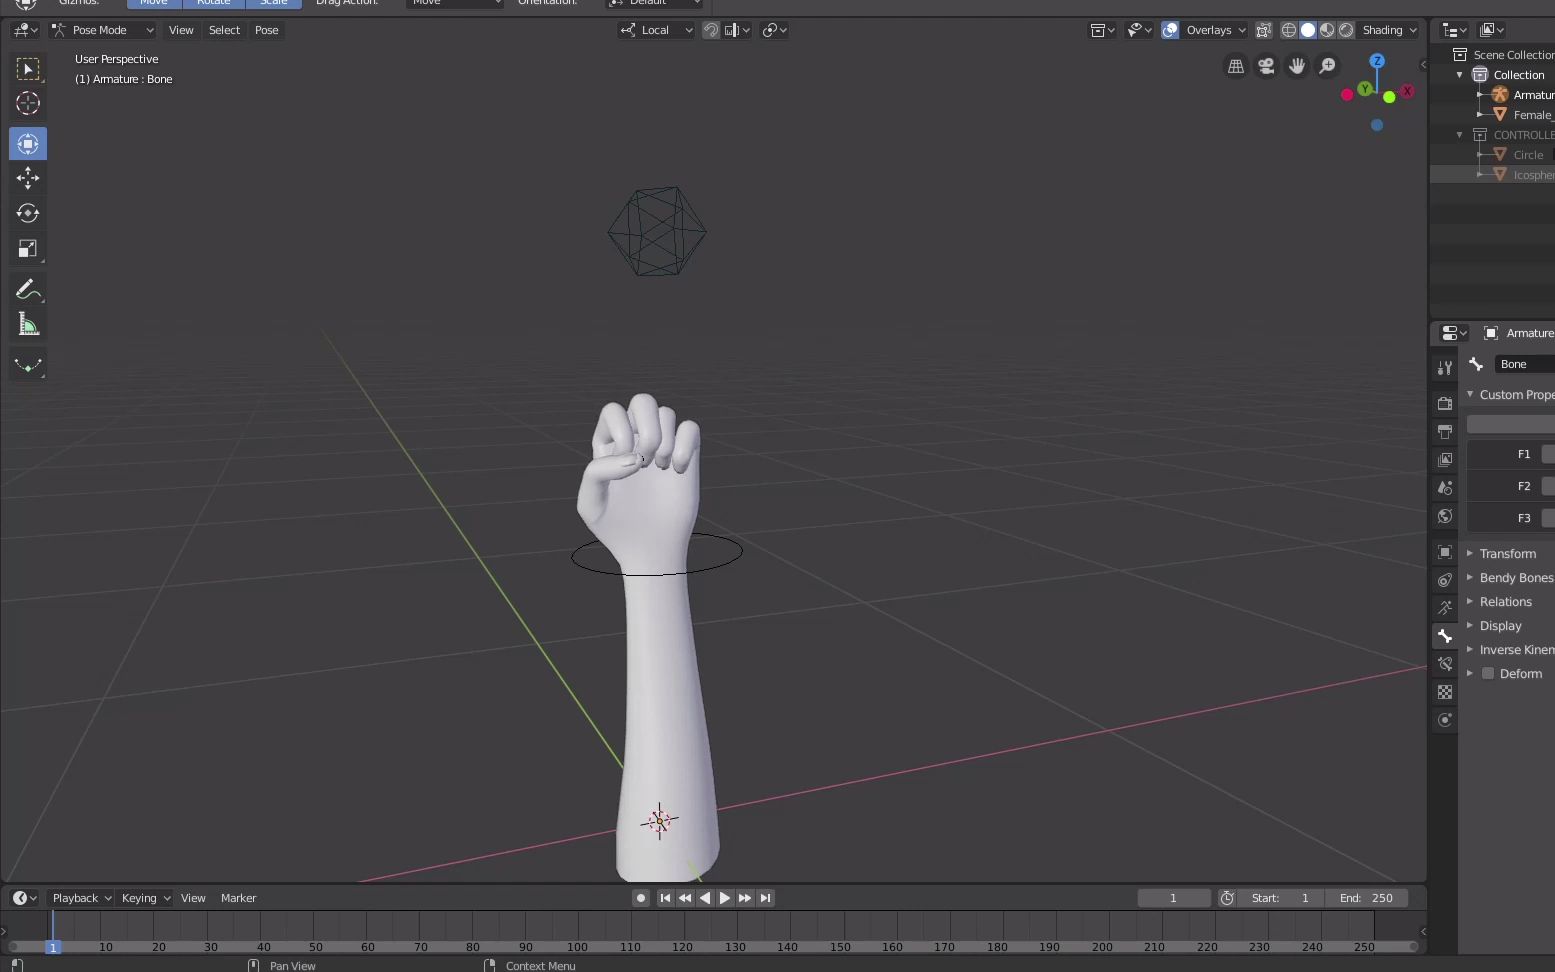Choose the Move tool in toolbar
1555x972 pixels.
[x=28, y=178]
